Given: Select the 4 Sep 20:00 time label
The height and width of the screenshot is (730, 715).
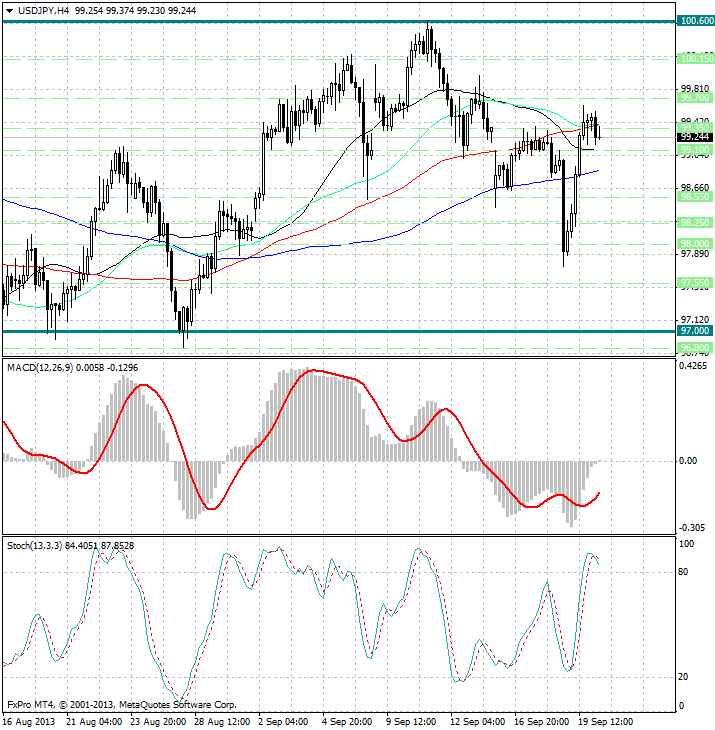Looking at the screenshot, I should [x=347, y=722].
